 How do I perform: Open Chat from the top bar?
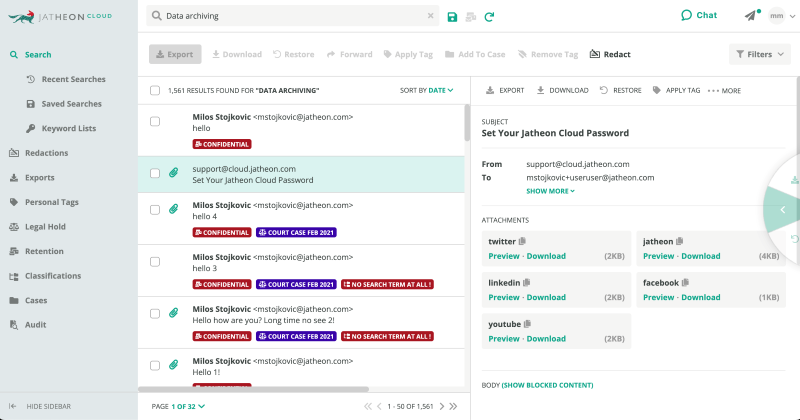pos(699,16)
